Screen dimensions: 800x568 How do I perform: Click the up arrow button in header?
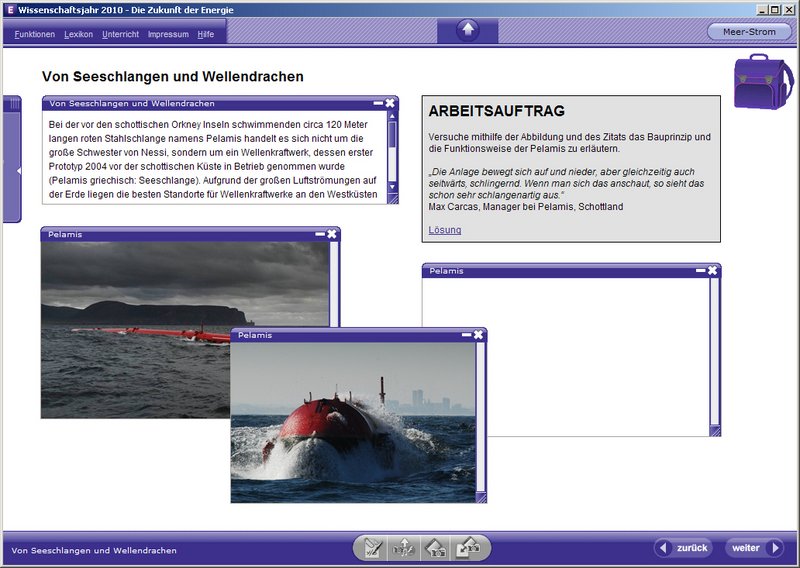click(467, 30)
